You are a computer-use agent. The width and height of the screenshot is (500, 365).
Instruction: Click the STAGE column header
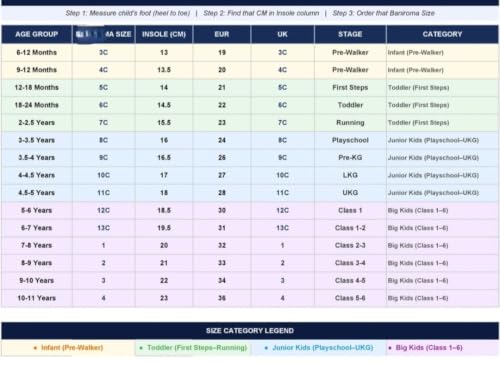350,34
